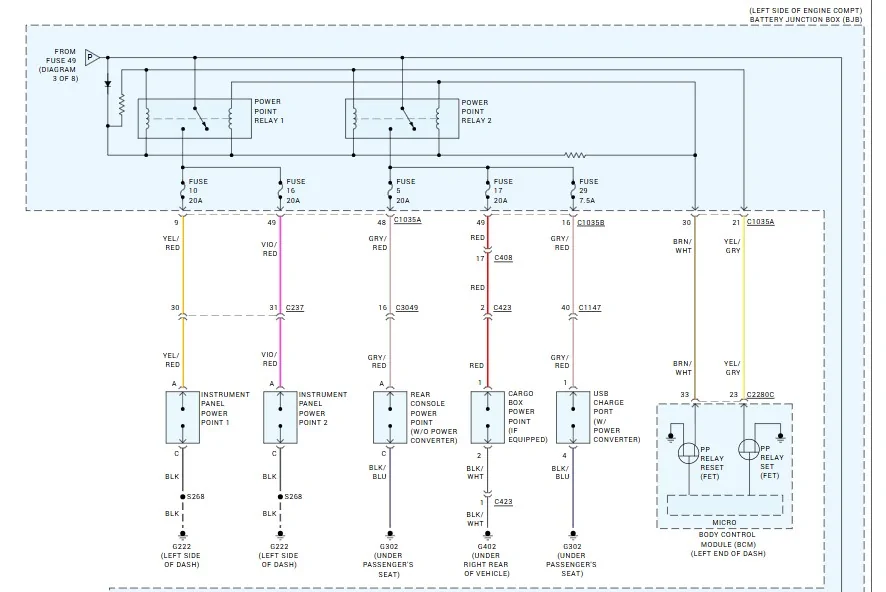Select the USB Charge Port component box
The image size is (886, 592).
point(573,417)
